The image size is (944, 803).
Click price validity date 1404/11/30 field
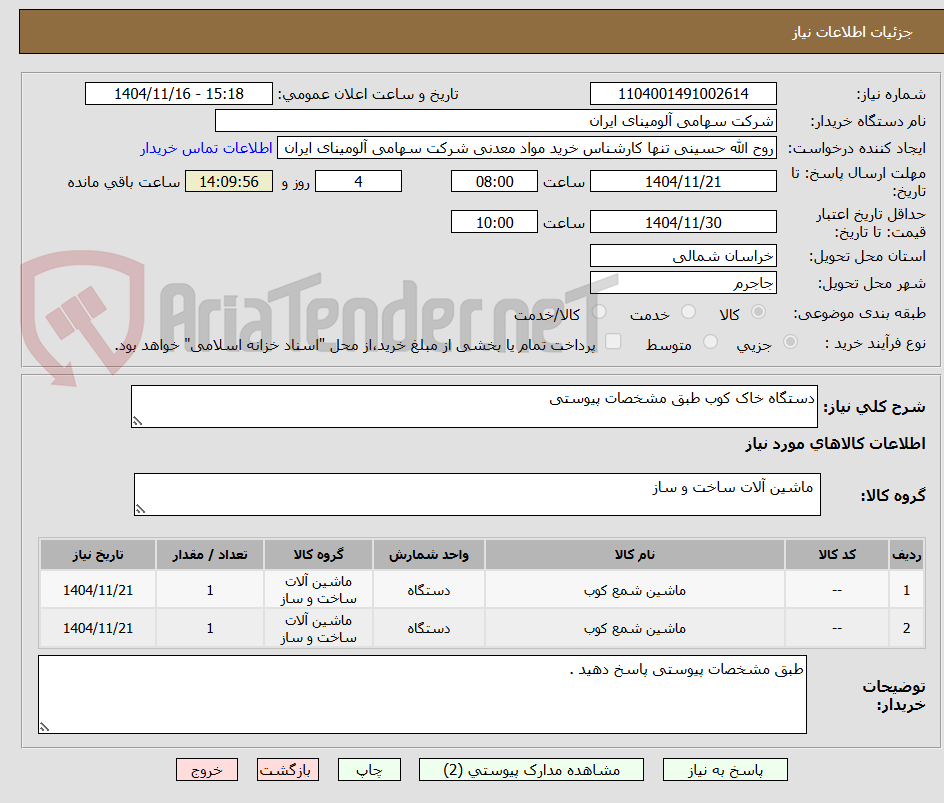point(683,222)
